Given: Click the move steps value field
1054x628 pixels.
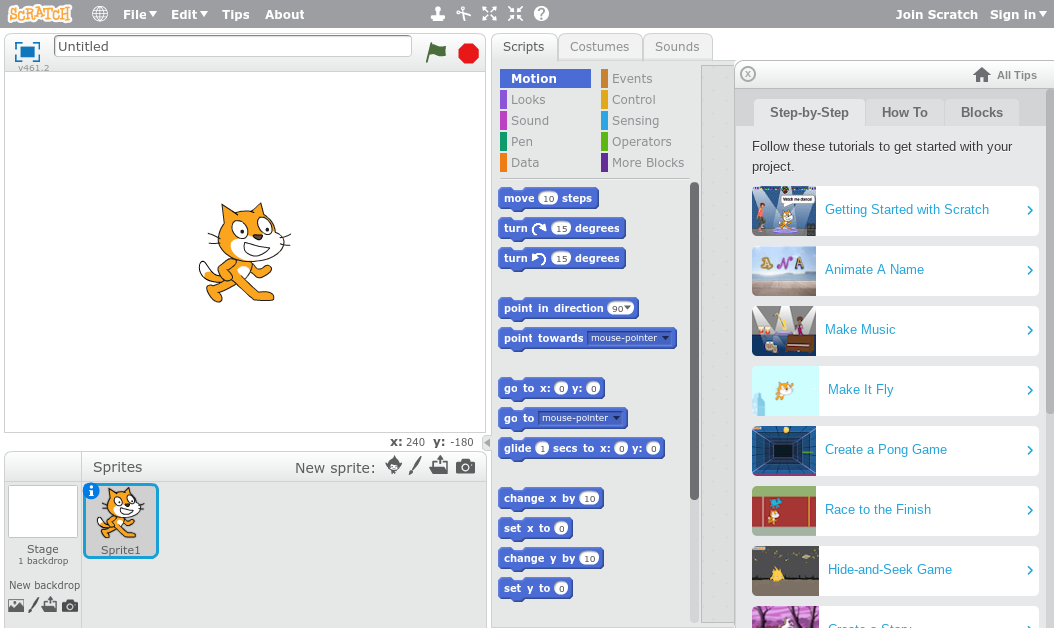Looking at the screenshot, I should point(549,198).
